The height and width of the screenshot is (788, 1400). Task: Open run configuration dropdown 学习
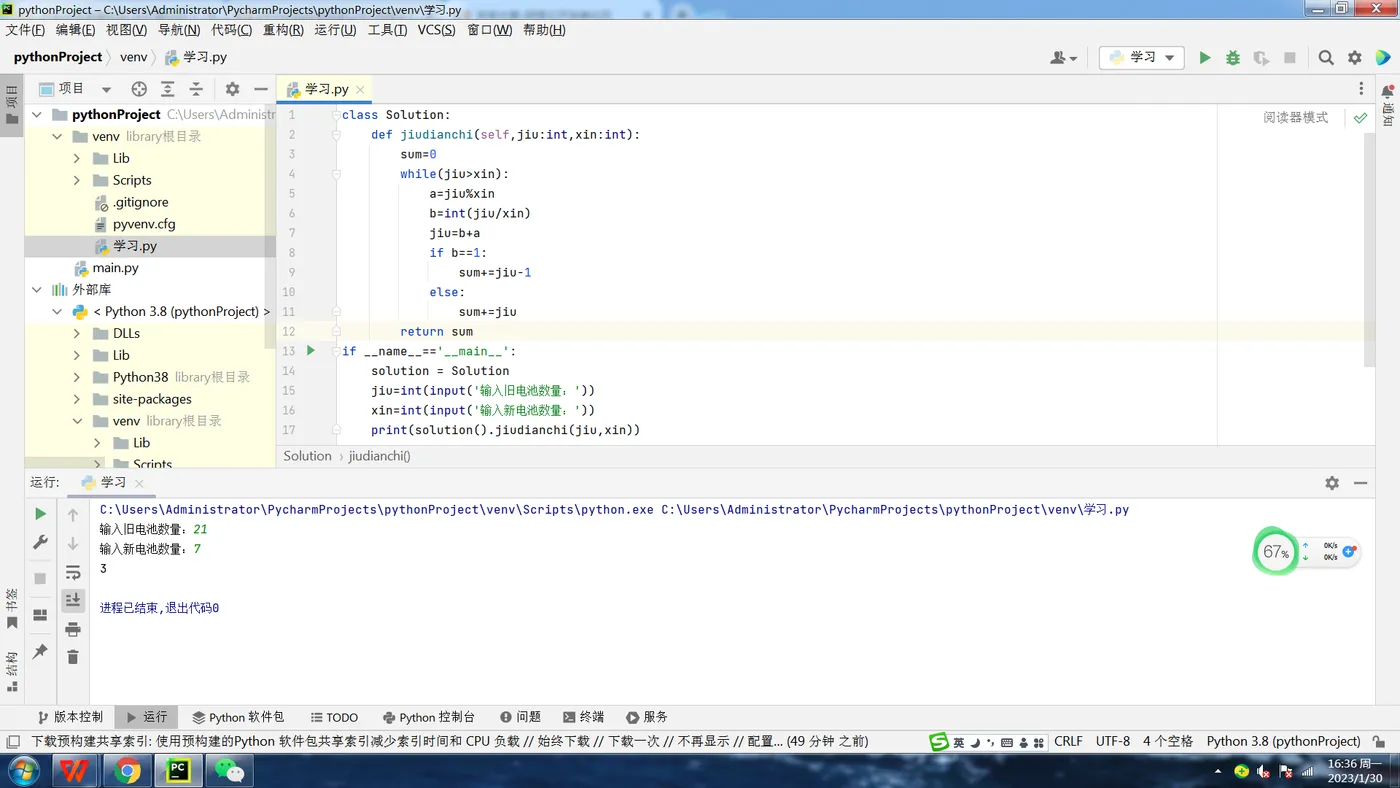click(1142, 58)
